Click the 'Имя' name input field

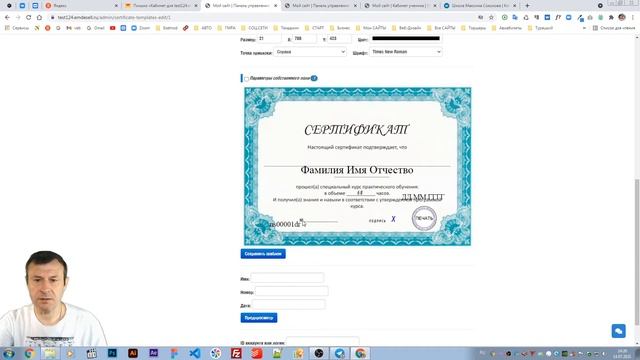click(287, 278)
